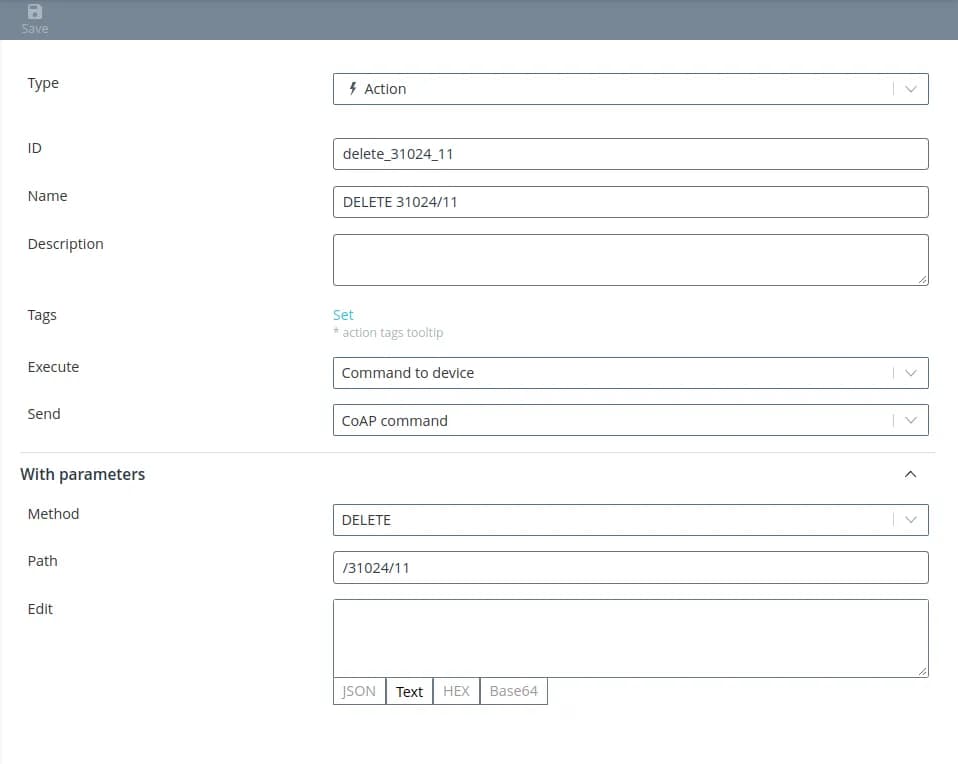Viewport: 958px width, 764px height.
Task: Collapse the With parameters section
Action: (x=910, y=474)
